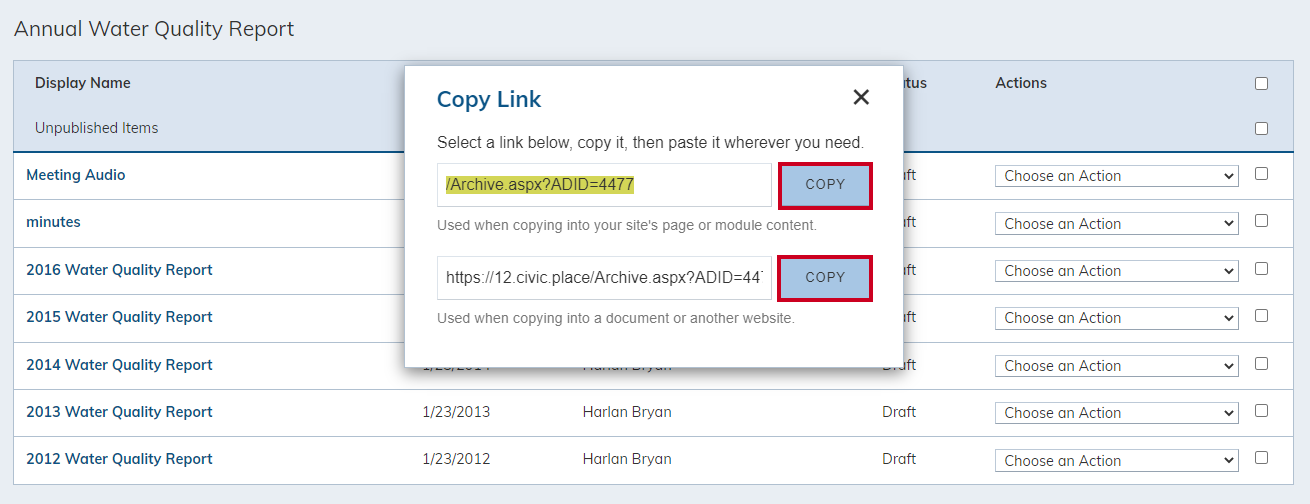
Task: Open the 2014 Water Quality Report
Action: click(119, 365)
